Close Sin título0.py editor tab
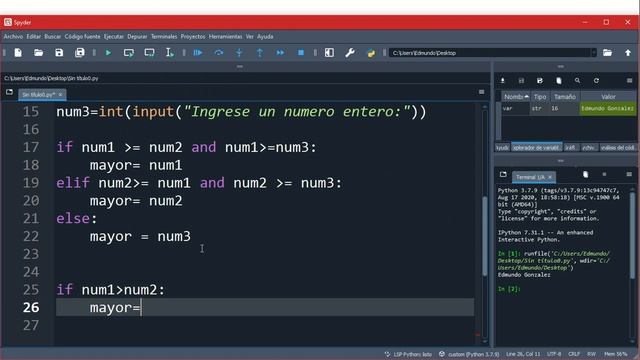640x360 pixels. coord(60,95)
